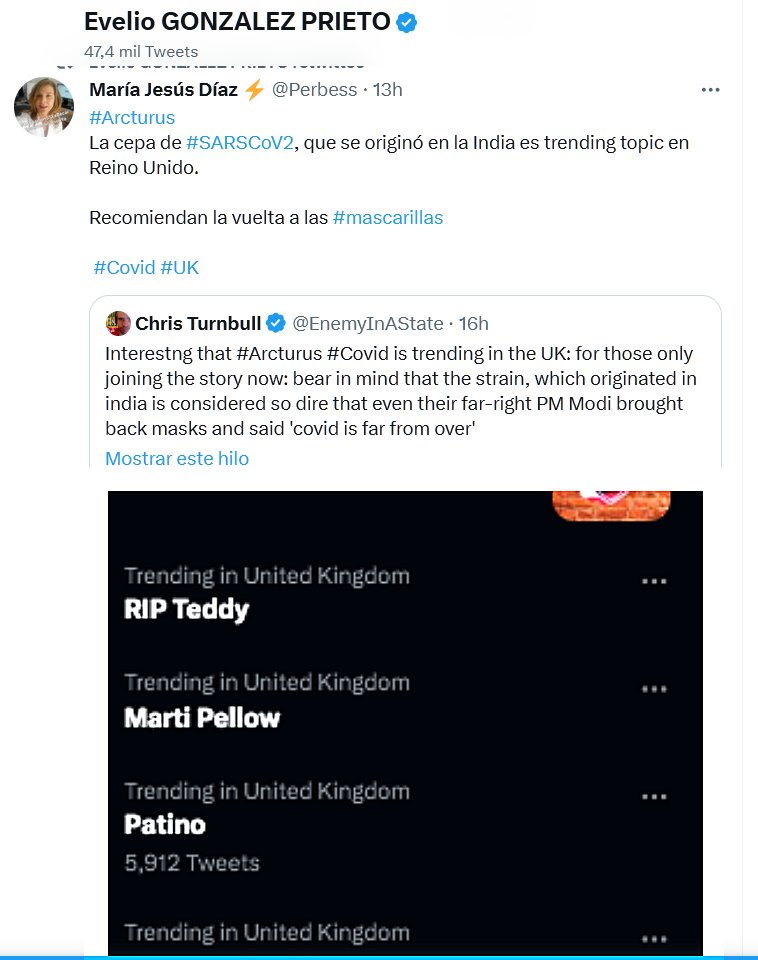Open the ellipsis menu for RIP Teddy trend
This screenshot has width=758, height=960.
point(654,581)
